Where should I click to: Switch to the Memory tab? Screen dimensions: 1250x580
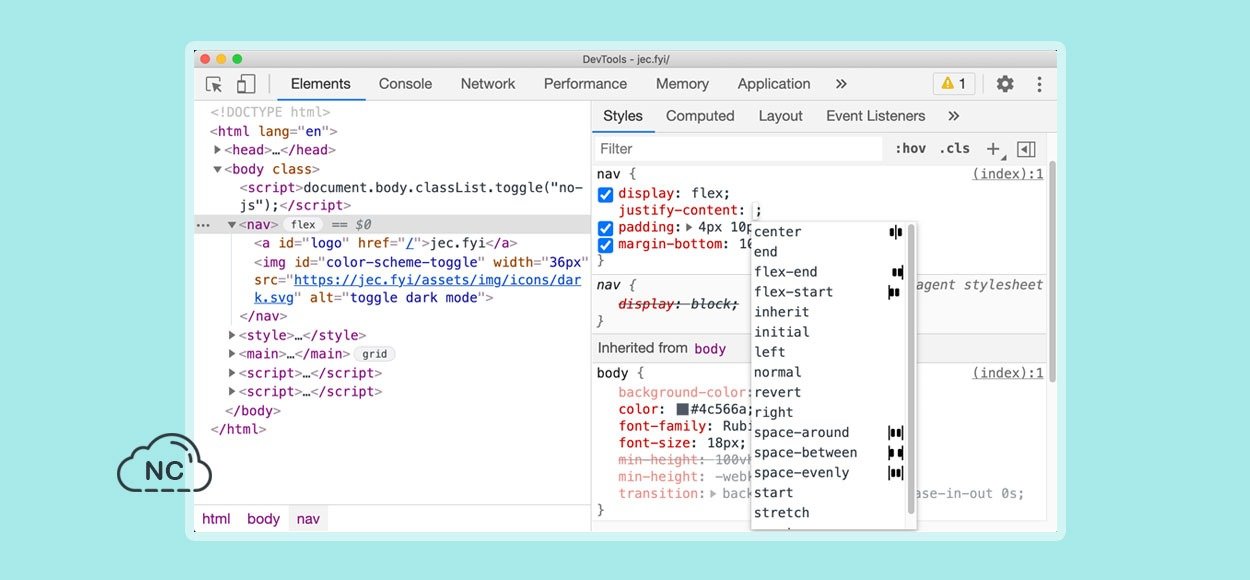coord(682,84)
